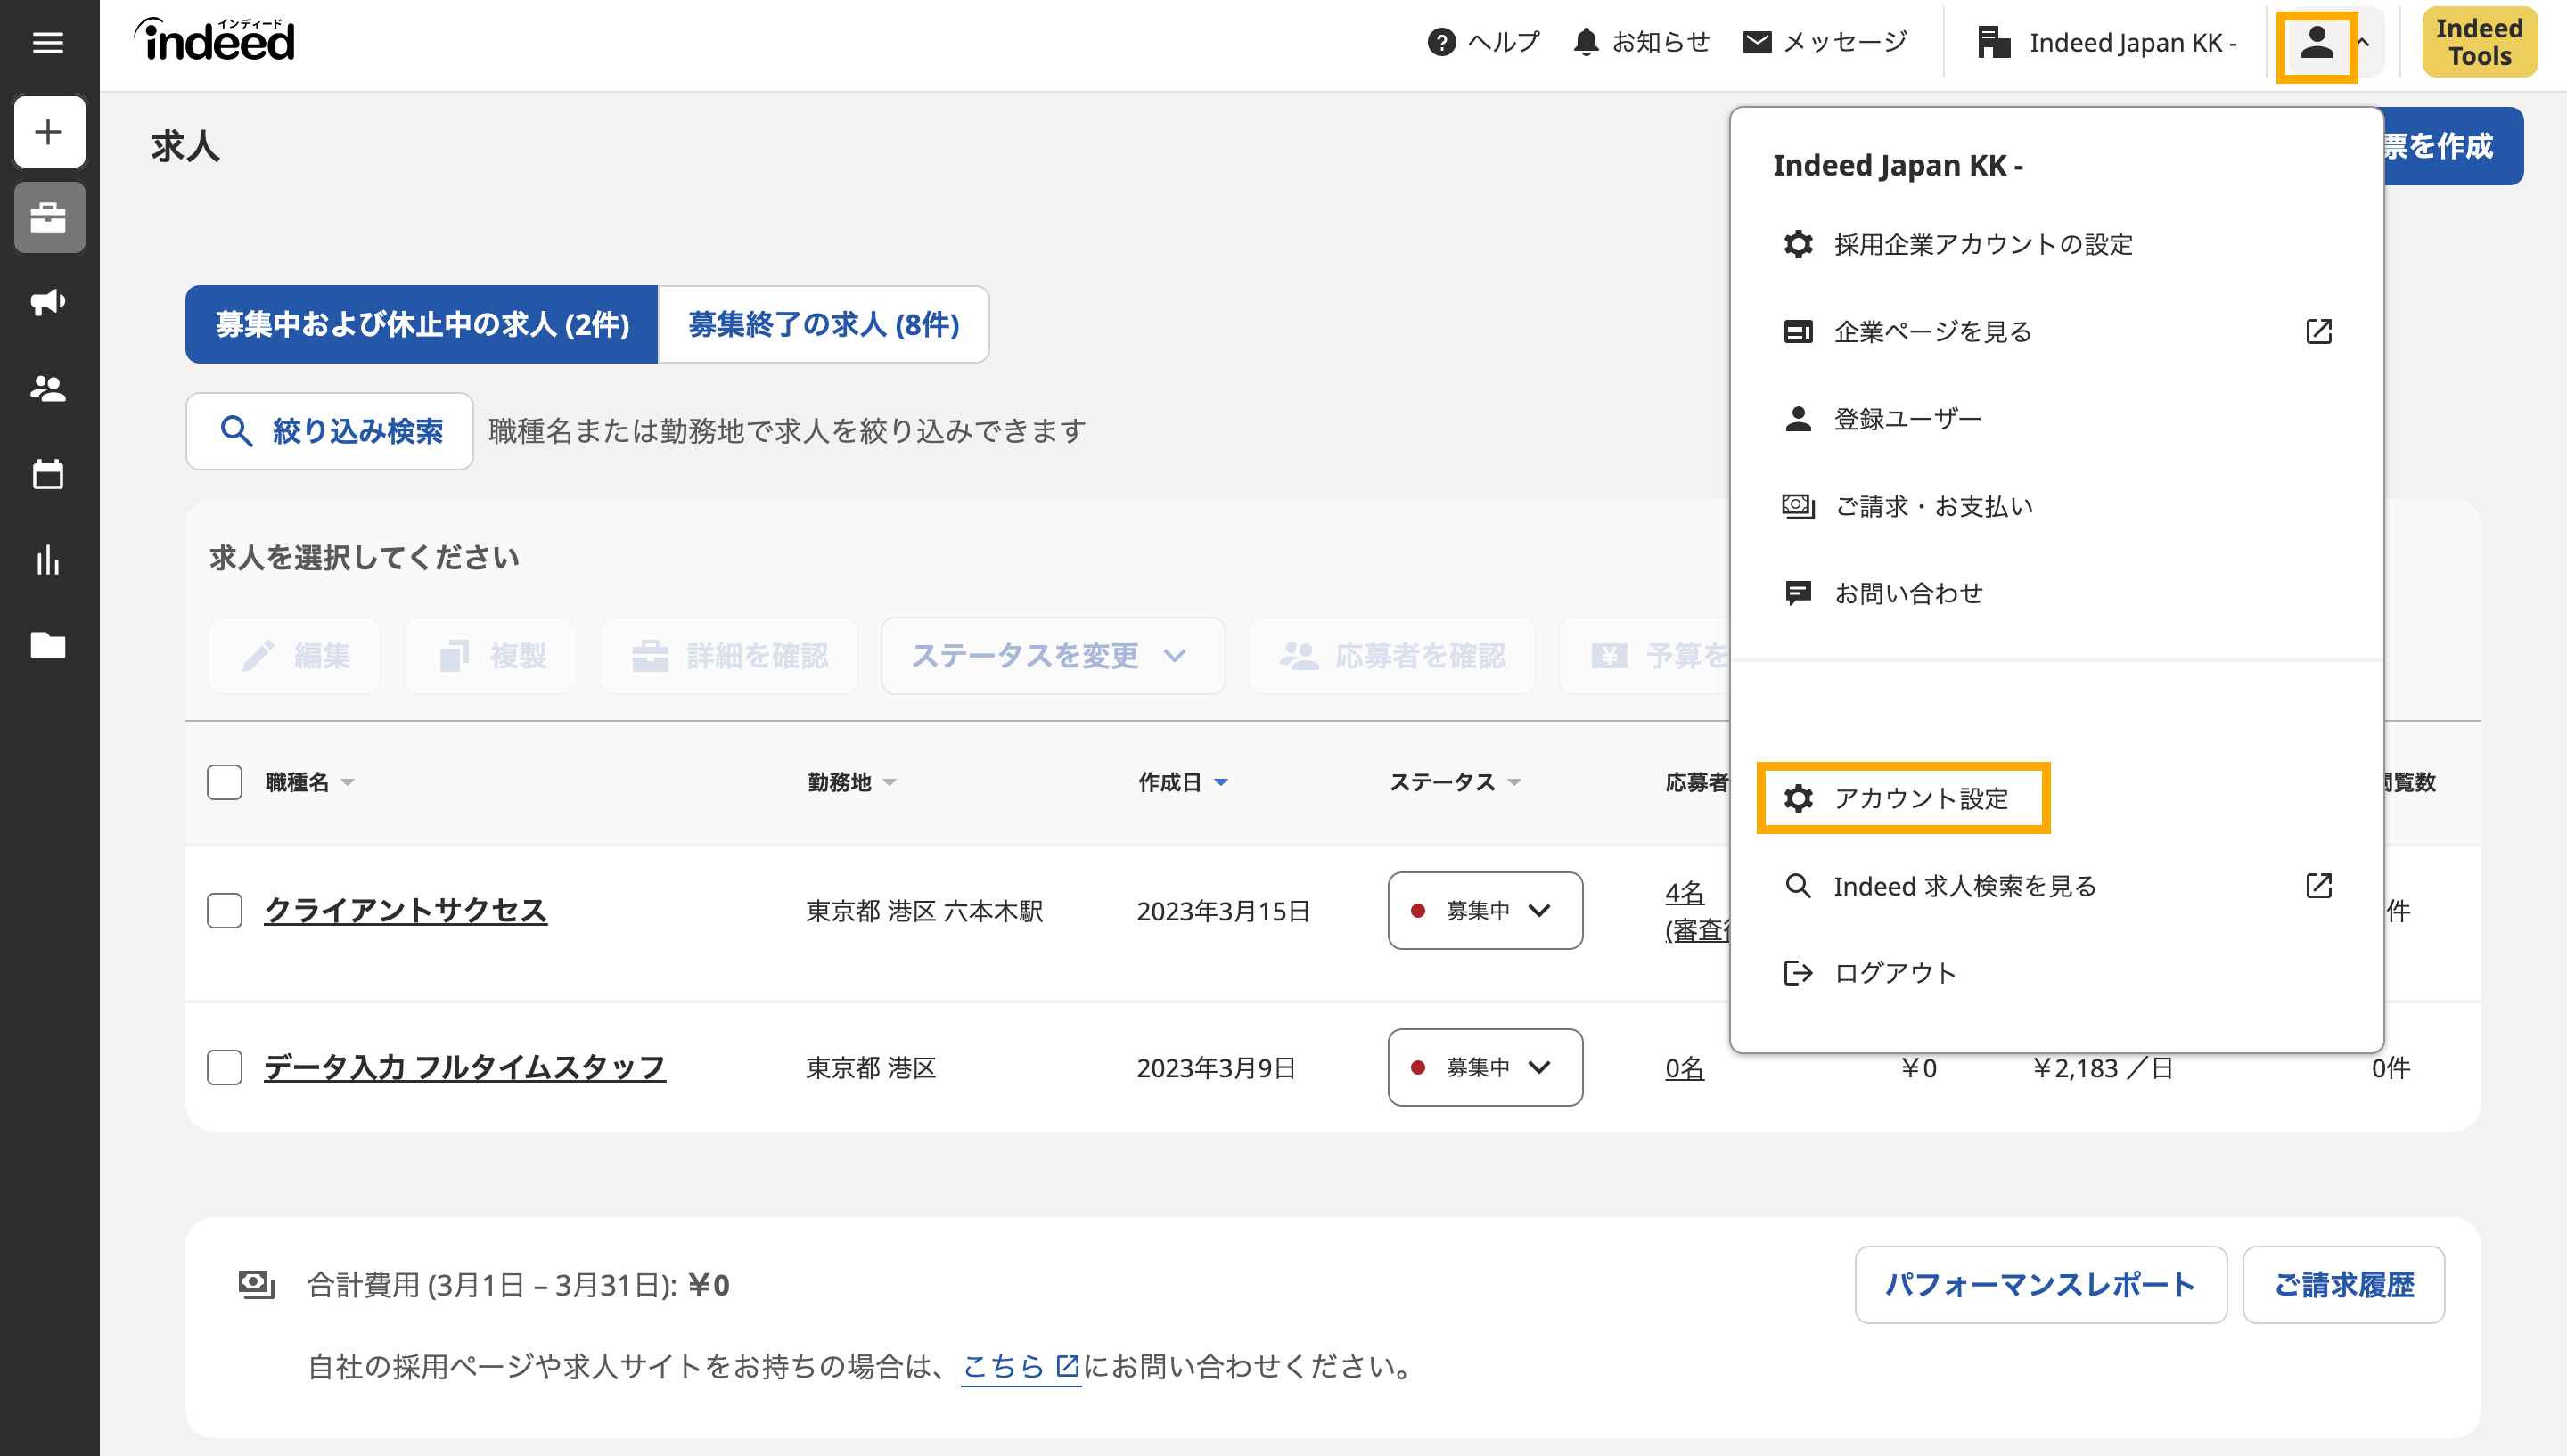Click こちら contact link
Viewport: 2567px width, 1456px height.
(x=1020, y=1366)
